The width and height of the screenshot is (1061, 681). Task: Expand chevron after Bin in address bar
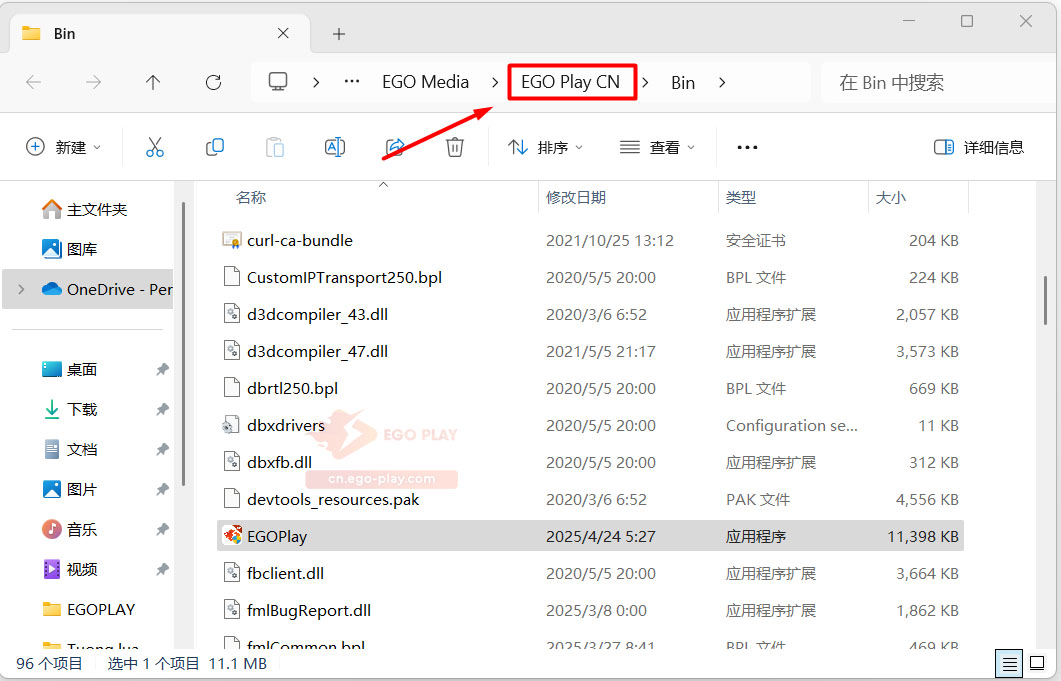pyautogui.click(x=722, y=83)
